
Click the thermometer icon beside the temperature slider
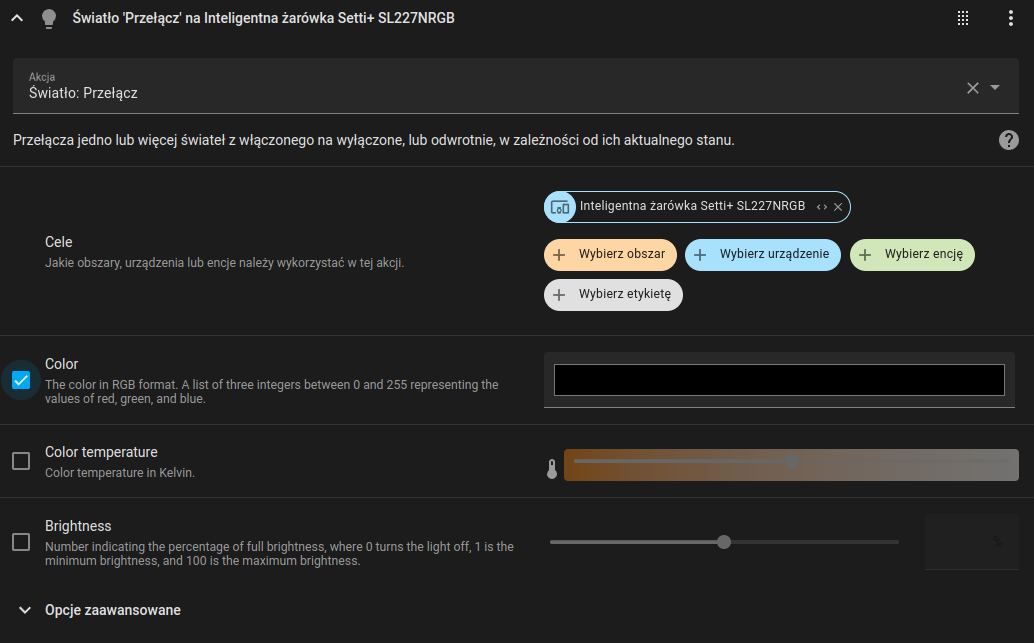click(x=552, y=469)
